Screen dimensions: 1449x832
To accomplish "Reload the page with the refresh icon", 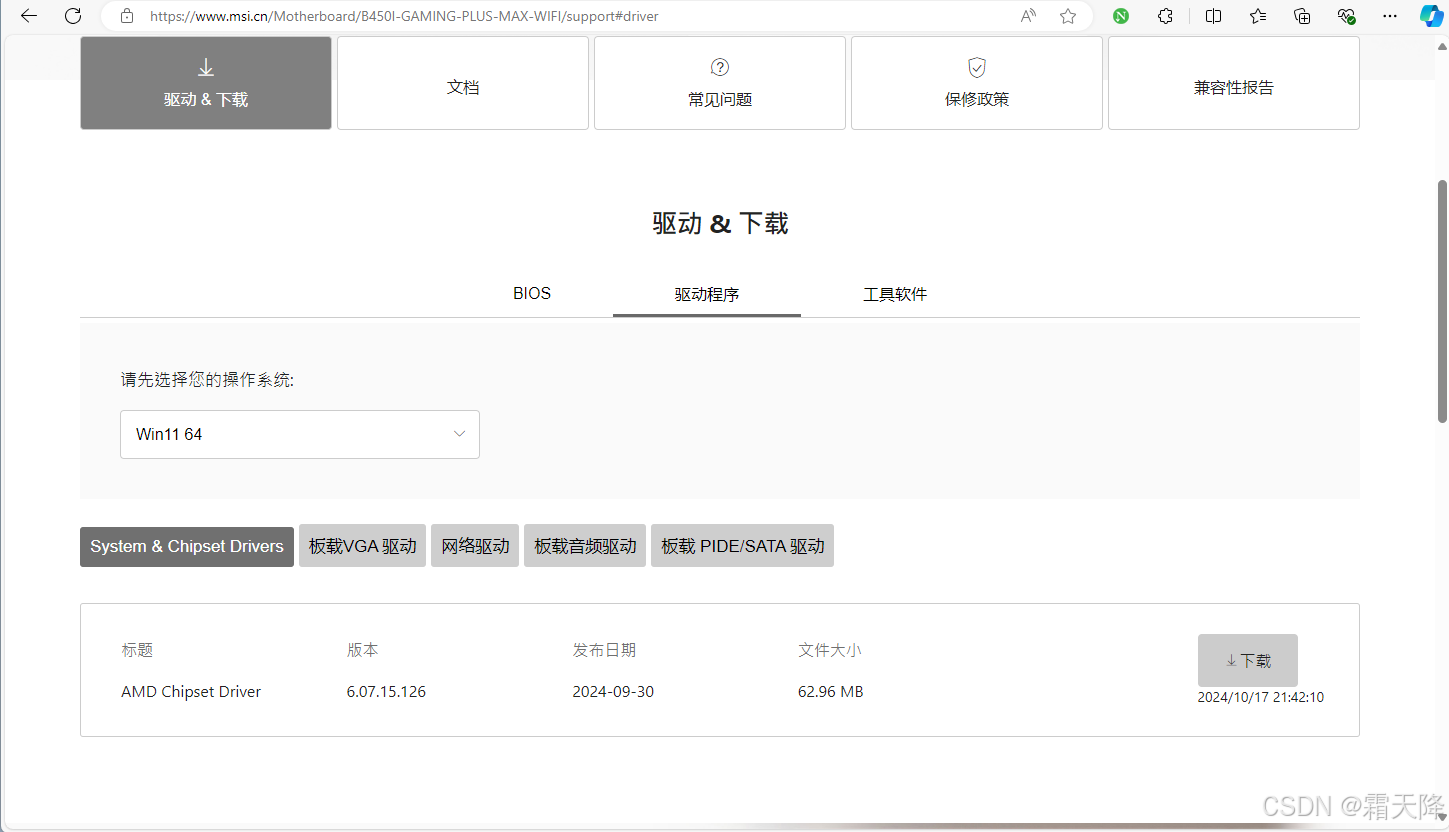I will click(73, 16).
